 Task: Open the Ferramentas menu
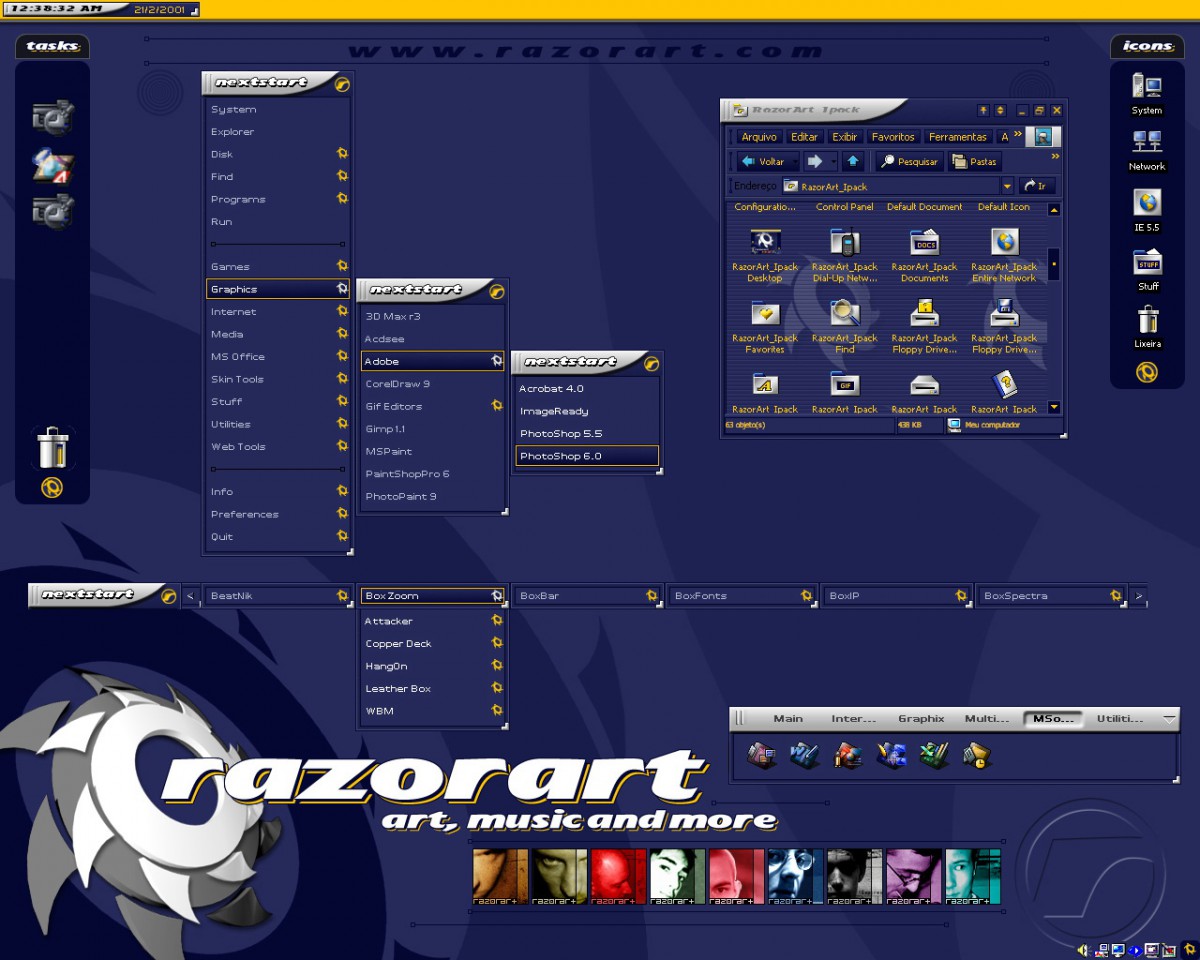(x=957, y=137)
